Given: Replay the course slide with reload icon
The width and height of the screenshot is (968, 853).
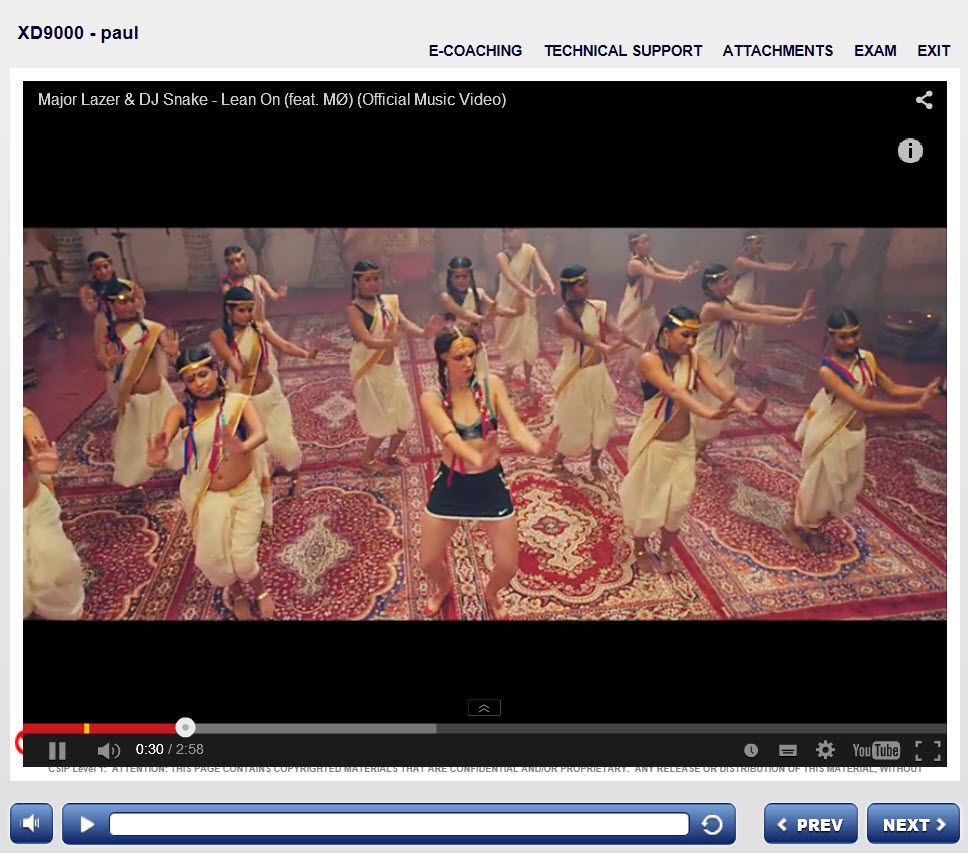Looking at the screenshot, I should pos(712,824).
